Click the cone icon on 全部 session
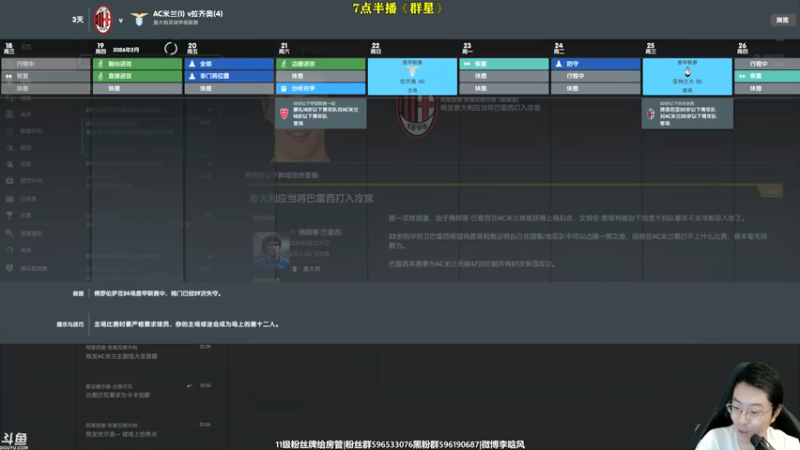 point(192,64)
